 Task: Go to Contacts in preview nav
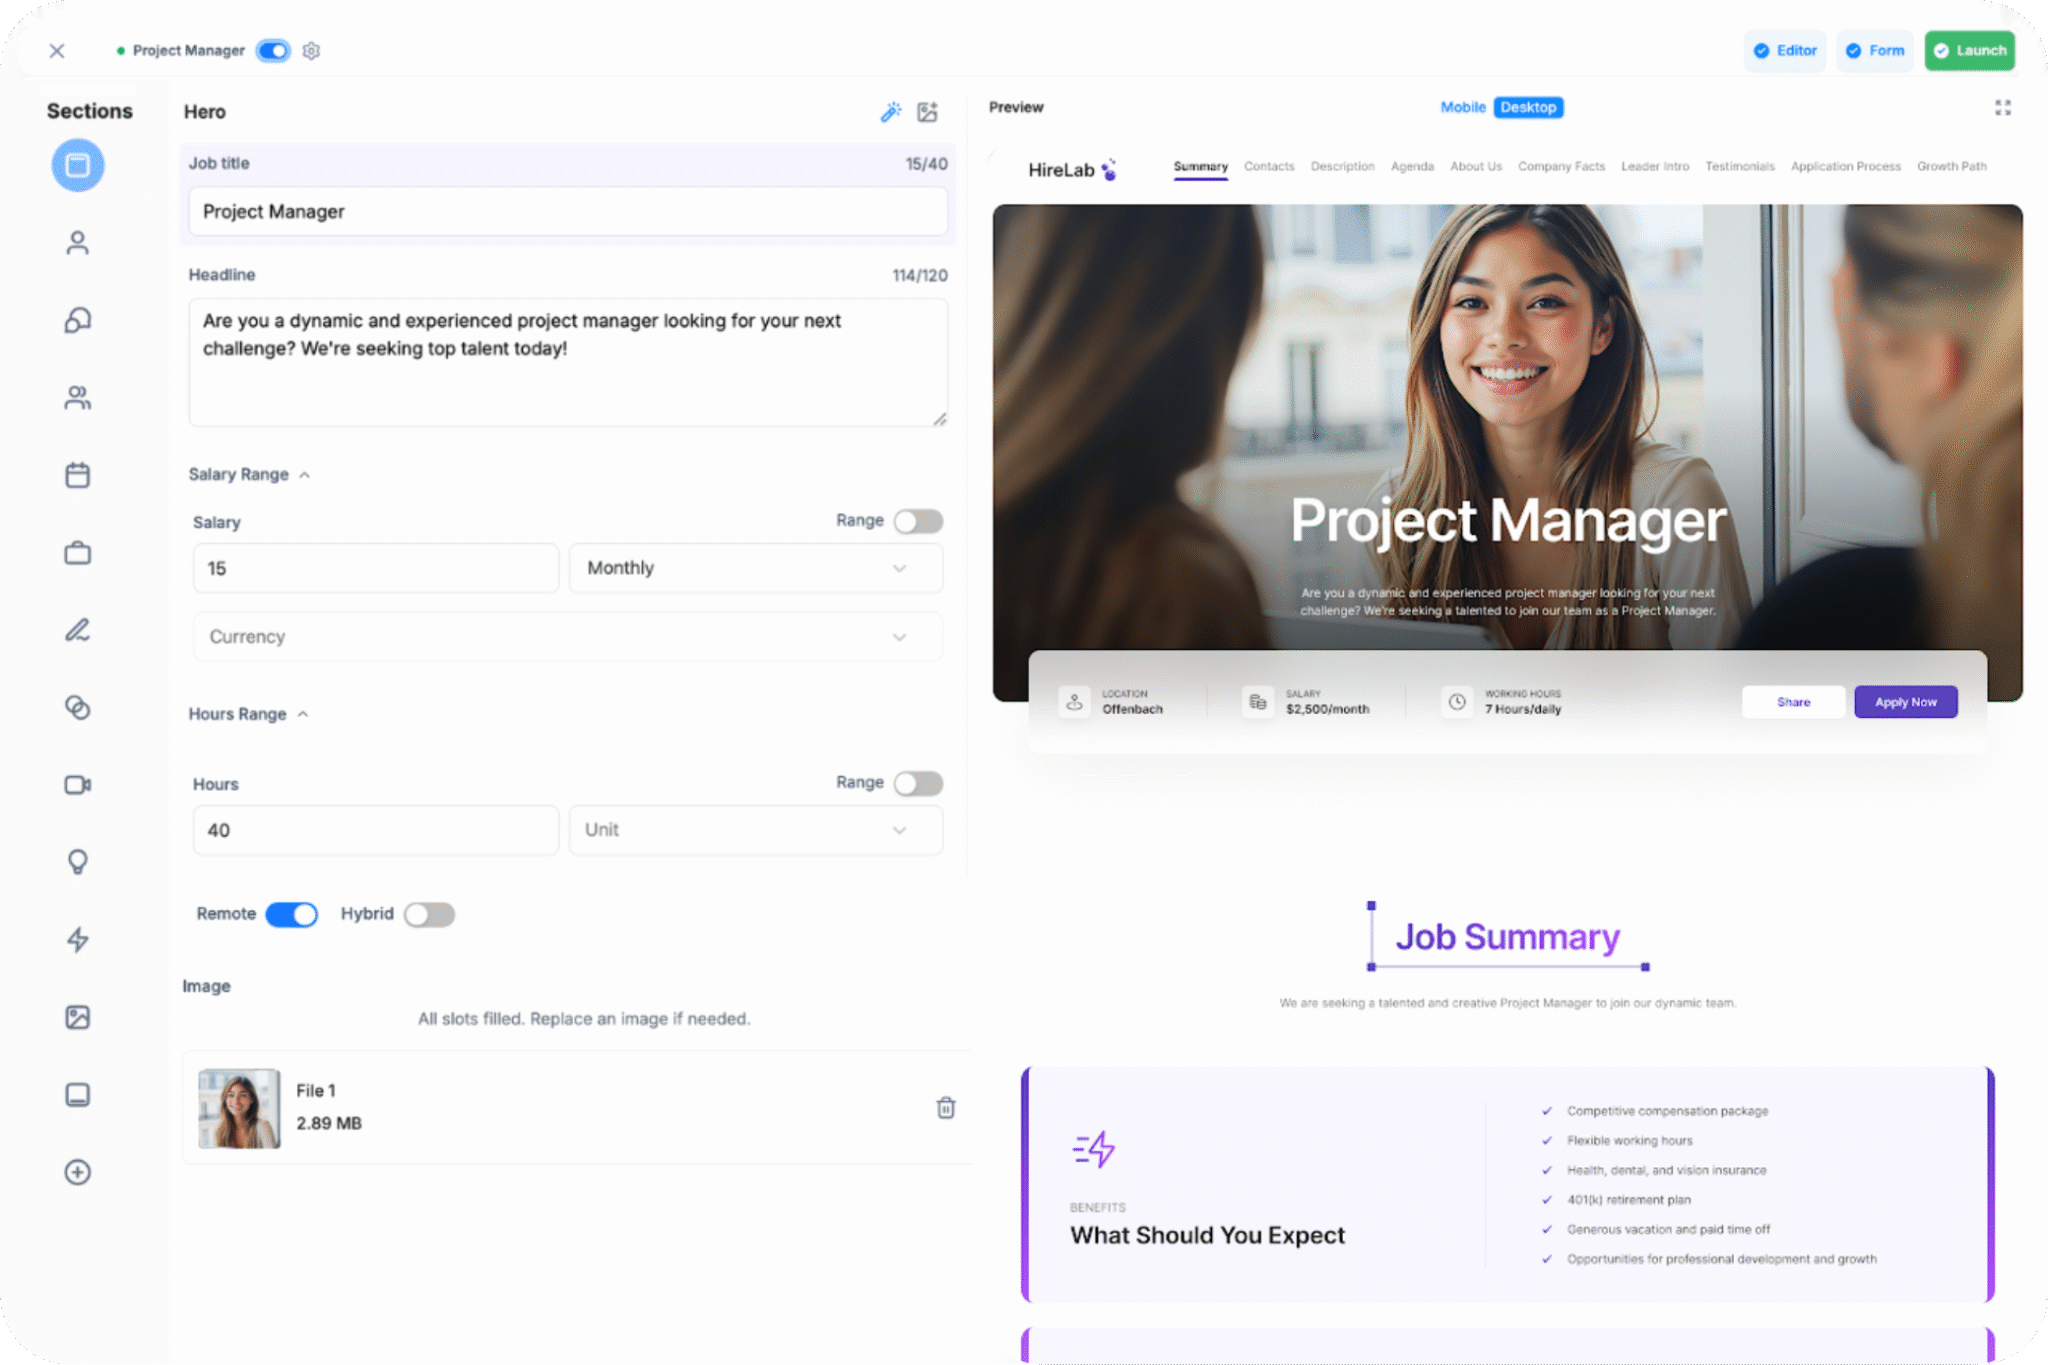point(1269,166)
